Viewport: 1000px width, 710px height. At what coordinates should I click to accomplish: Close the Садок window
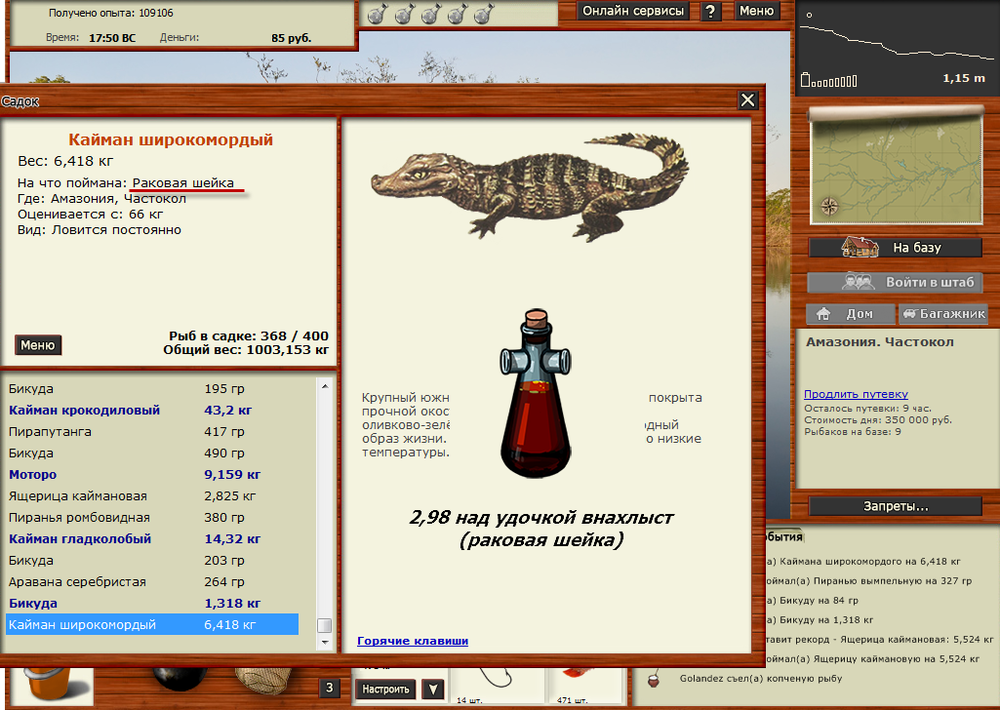(x=748, y=100)
